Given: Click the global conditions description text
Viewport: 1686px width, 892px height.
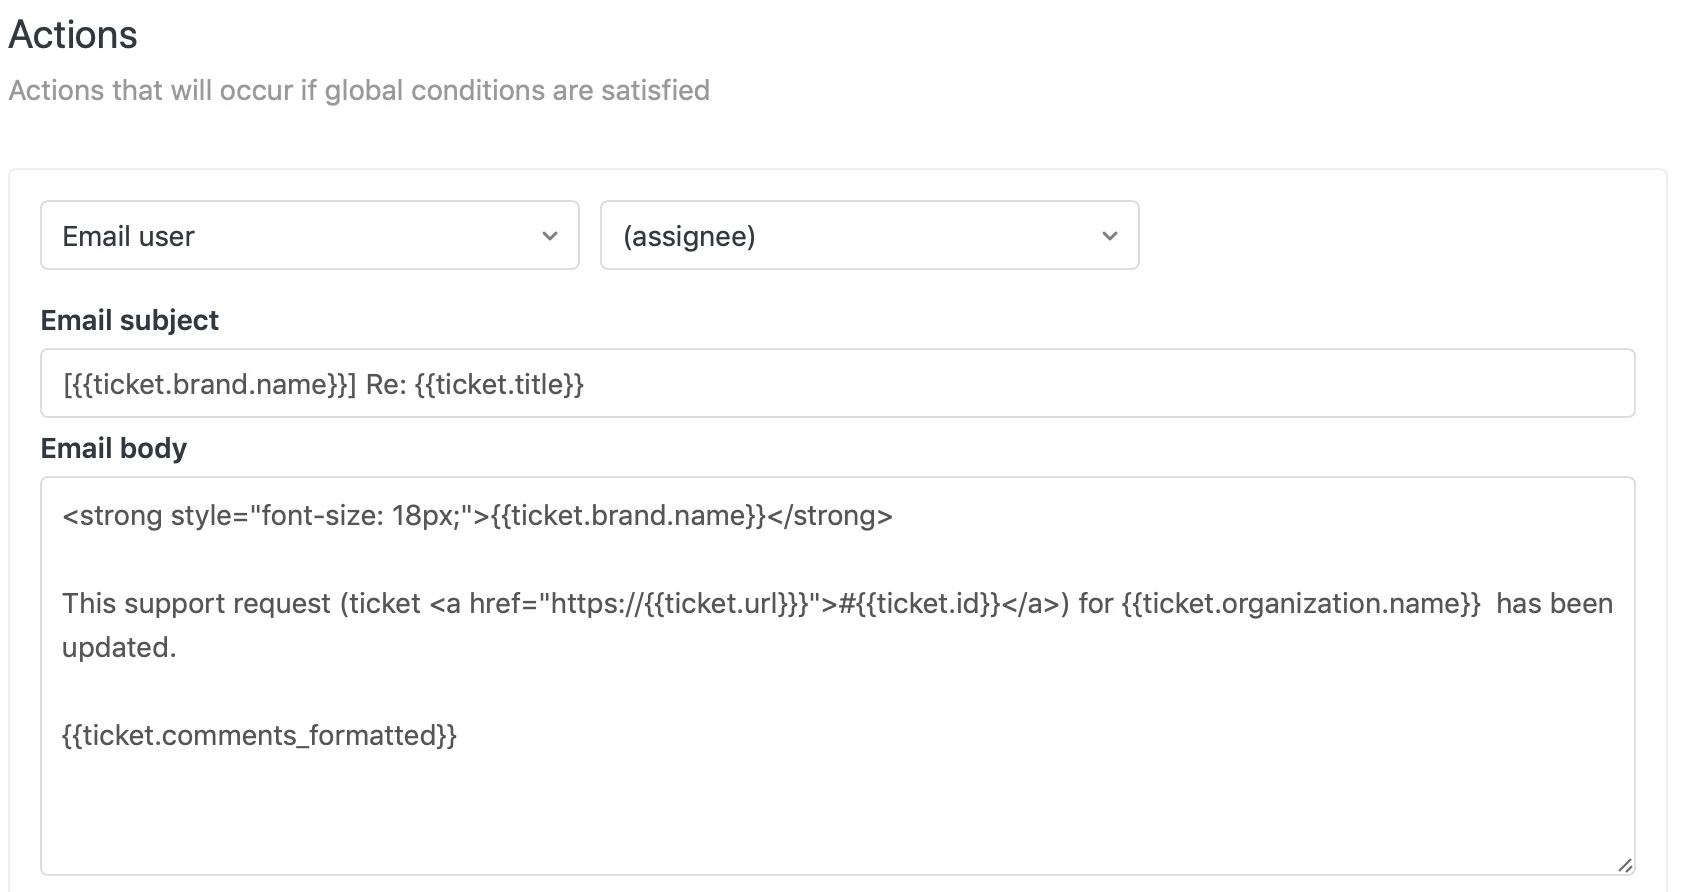Looking at the screenshot, I should pos(359,91).
